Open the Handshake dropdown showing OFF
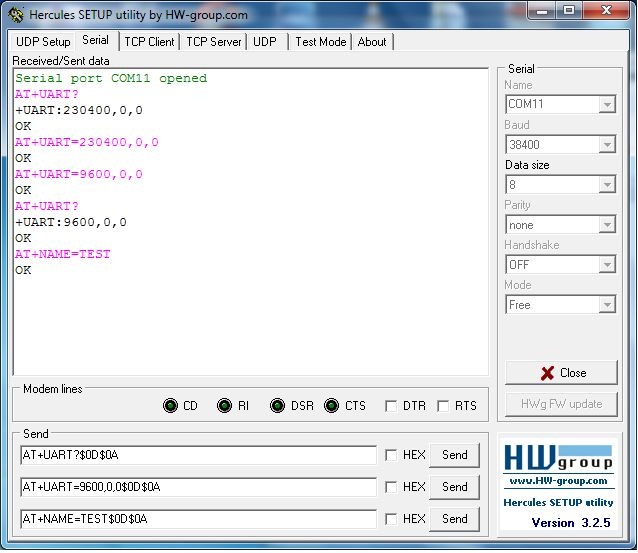Image resolution: width=638 pixels, height=553 pixels. coord(607,265)
